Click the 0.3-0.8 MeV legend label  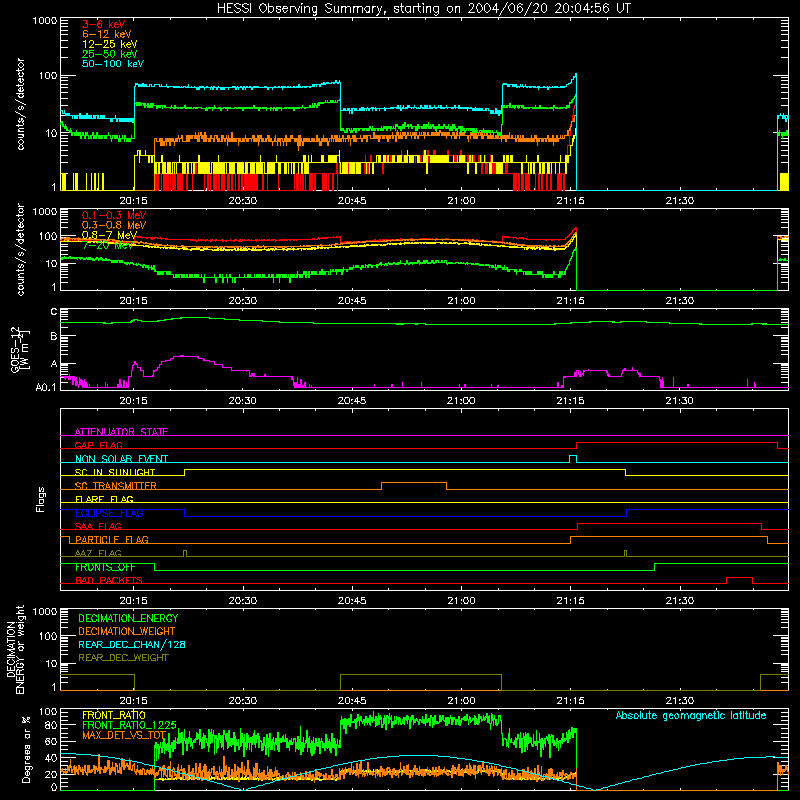point(114,225)
